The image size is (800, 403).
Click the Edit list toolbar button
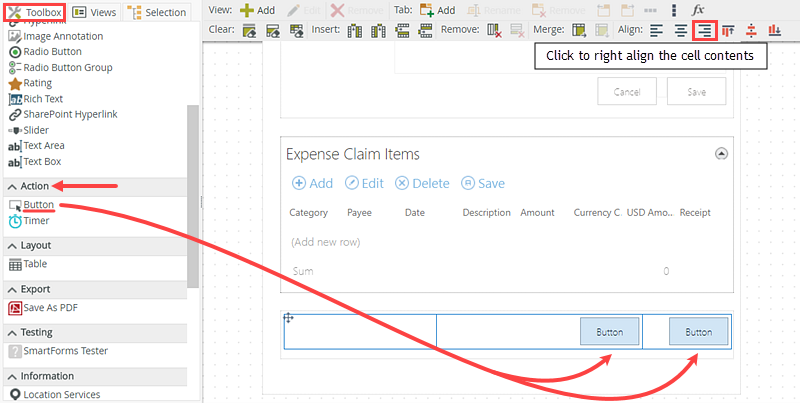[364, 183]
